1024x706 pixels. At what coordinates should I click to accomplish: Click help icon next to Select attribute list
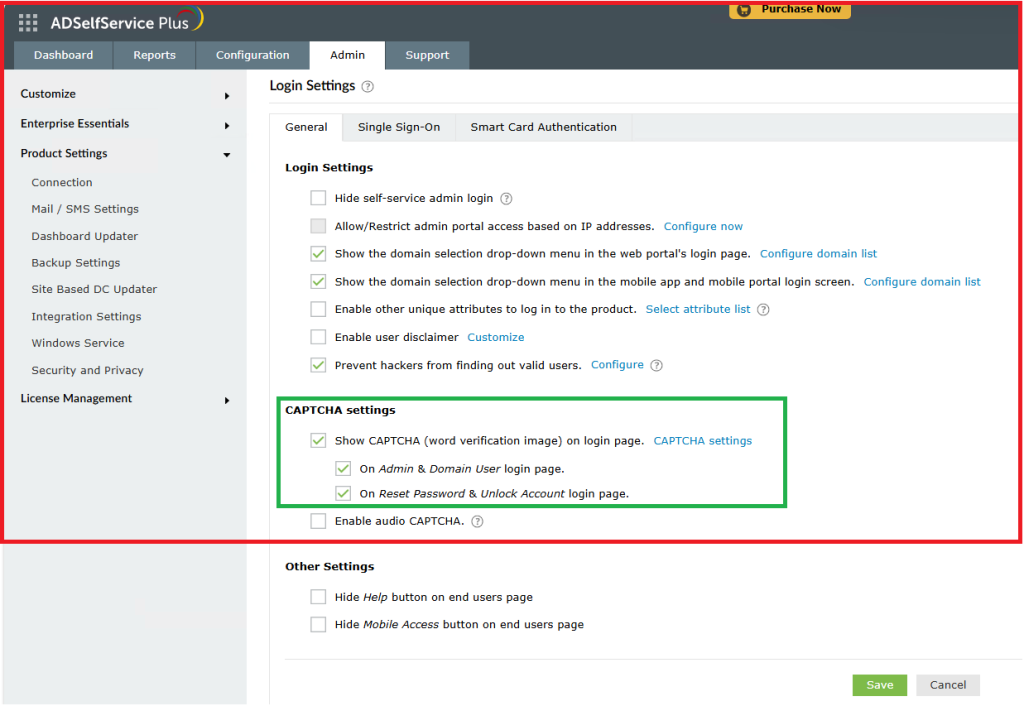click(x=764, y=310)
